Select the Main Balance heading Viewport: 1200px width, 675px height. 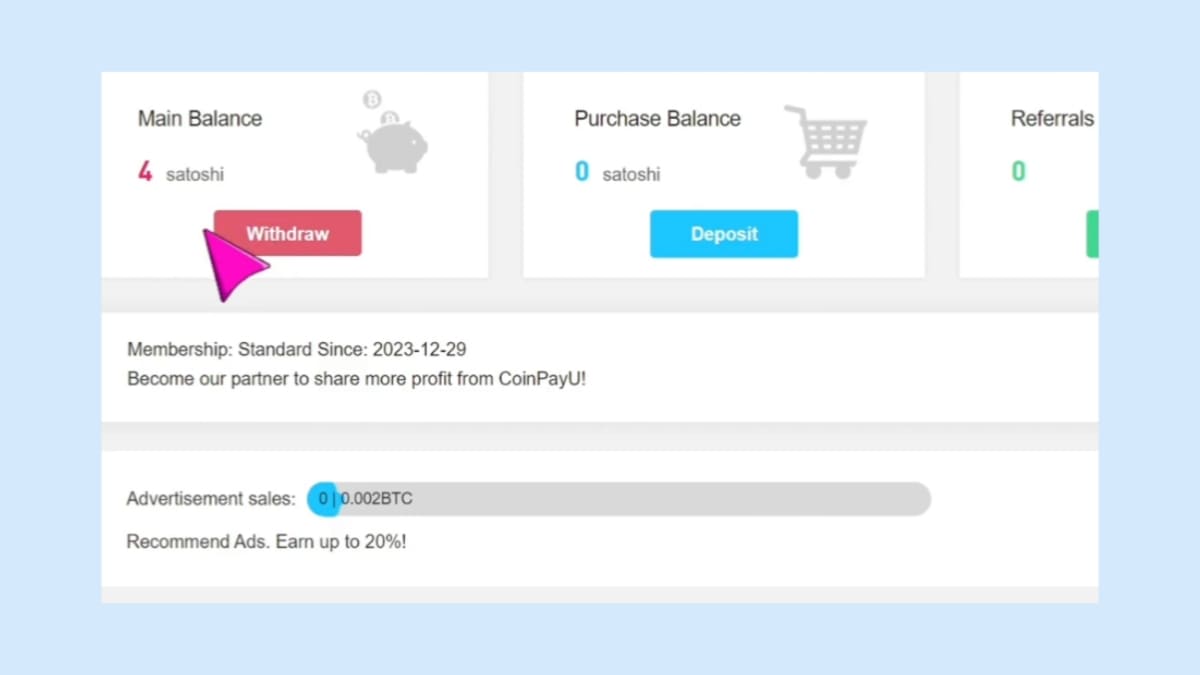200,118
